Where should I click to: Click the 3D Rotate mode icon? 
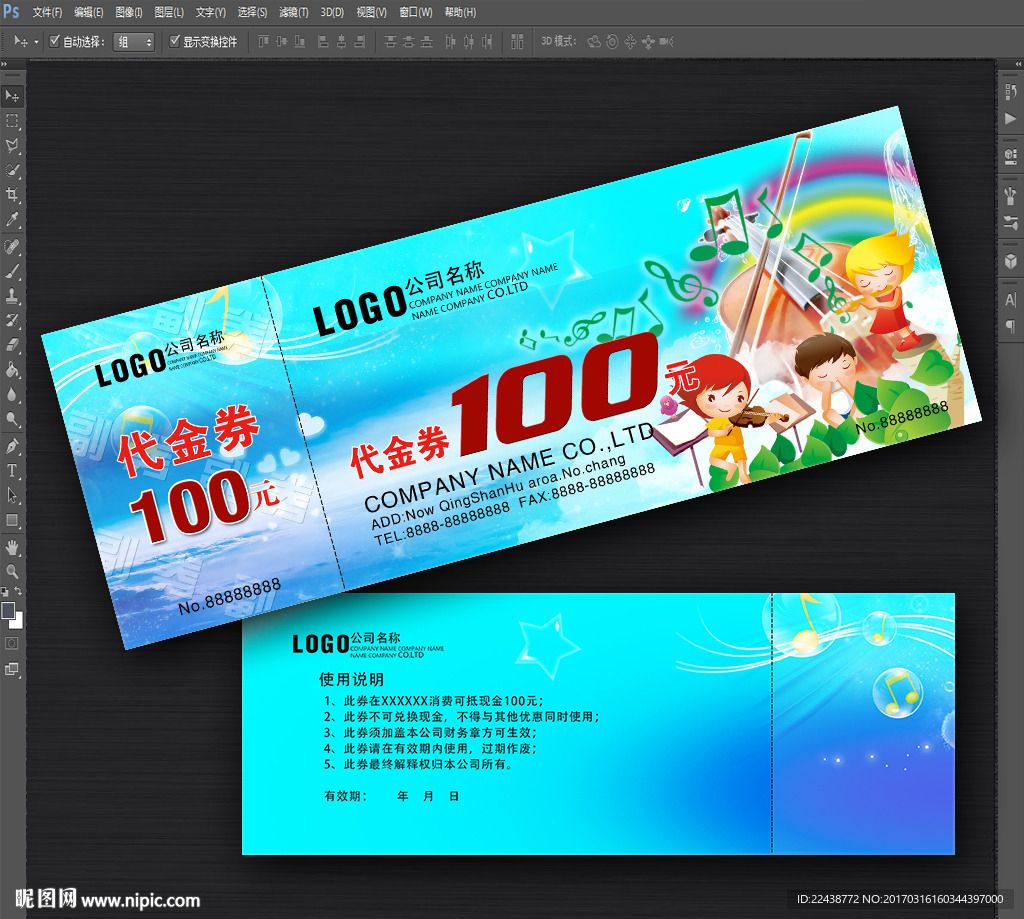point(594,42)
